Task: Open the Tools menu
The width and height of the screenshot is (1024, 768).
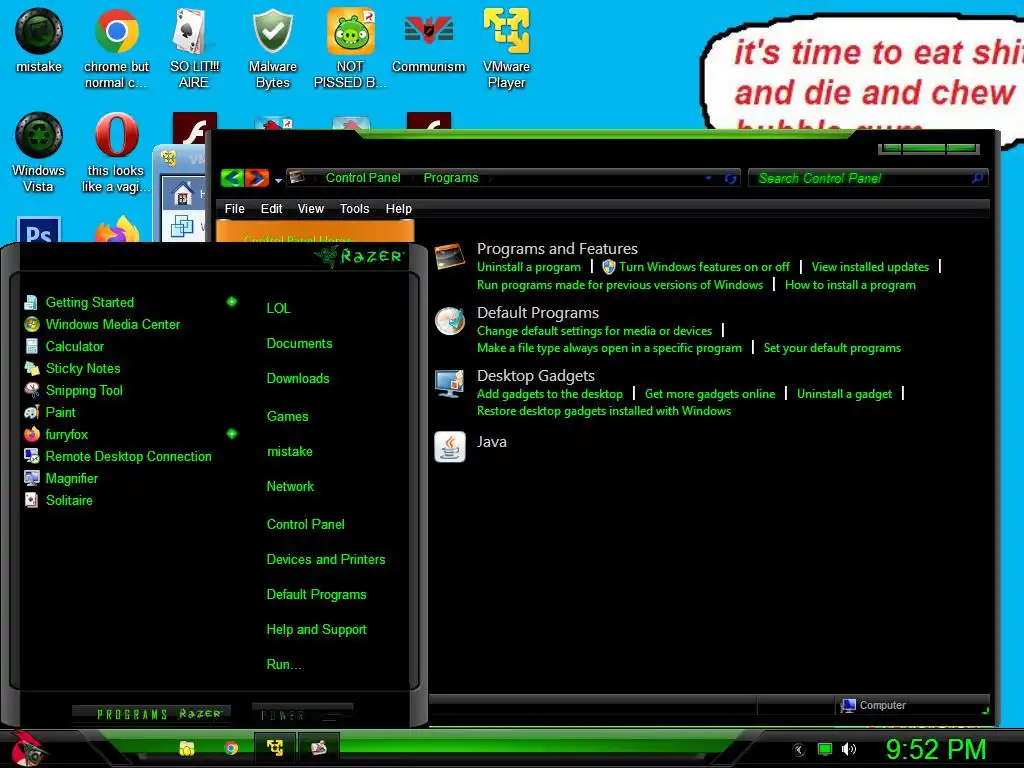Action: [355, 208]
